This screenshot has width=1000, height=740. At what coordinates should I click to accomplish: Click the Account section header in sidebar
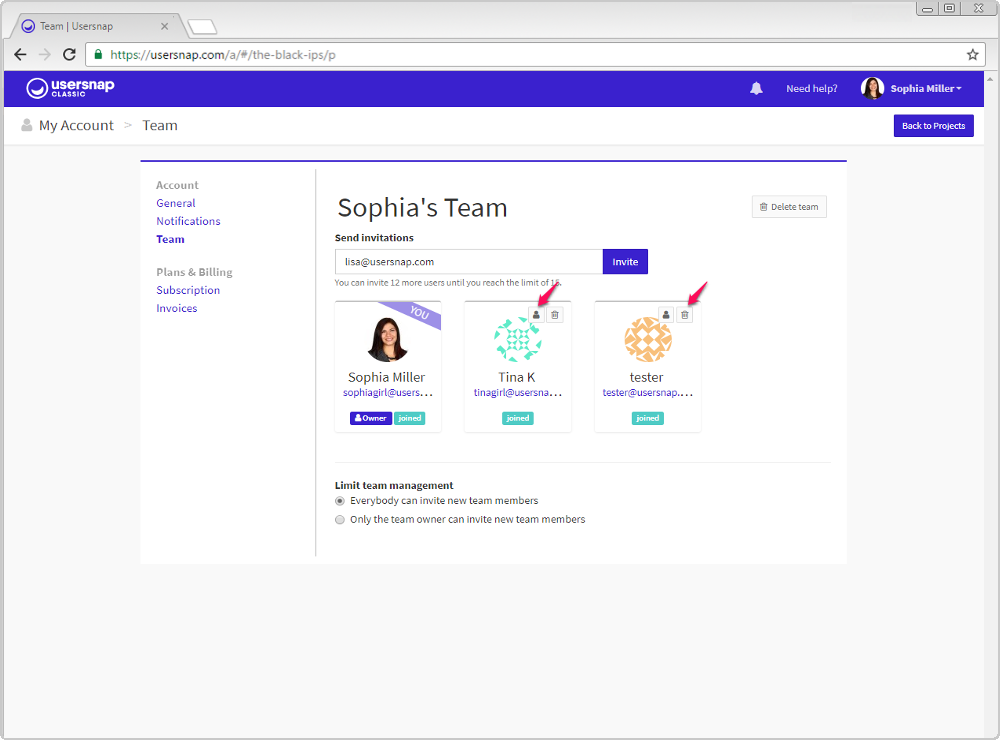(177, 185)
